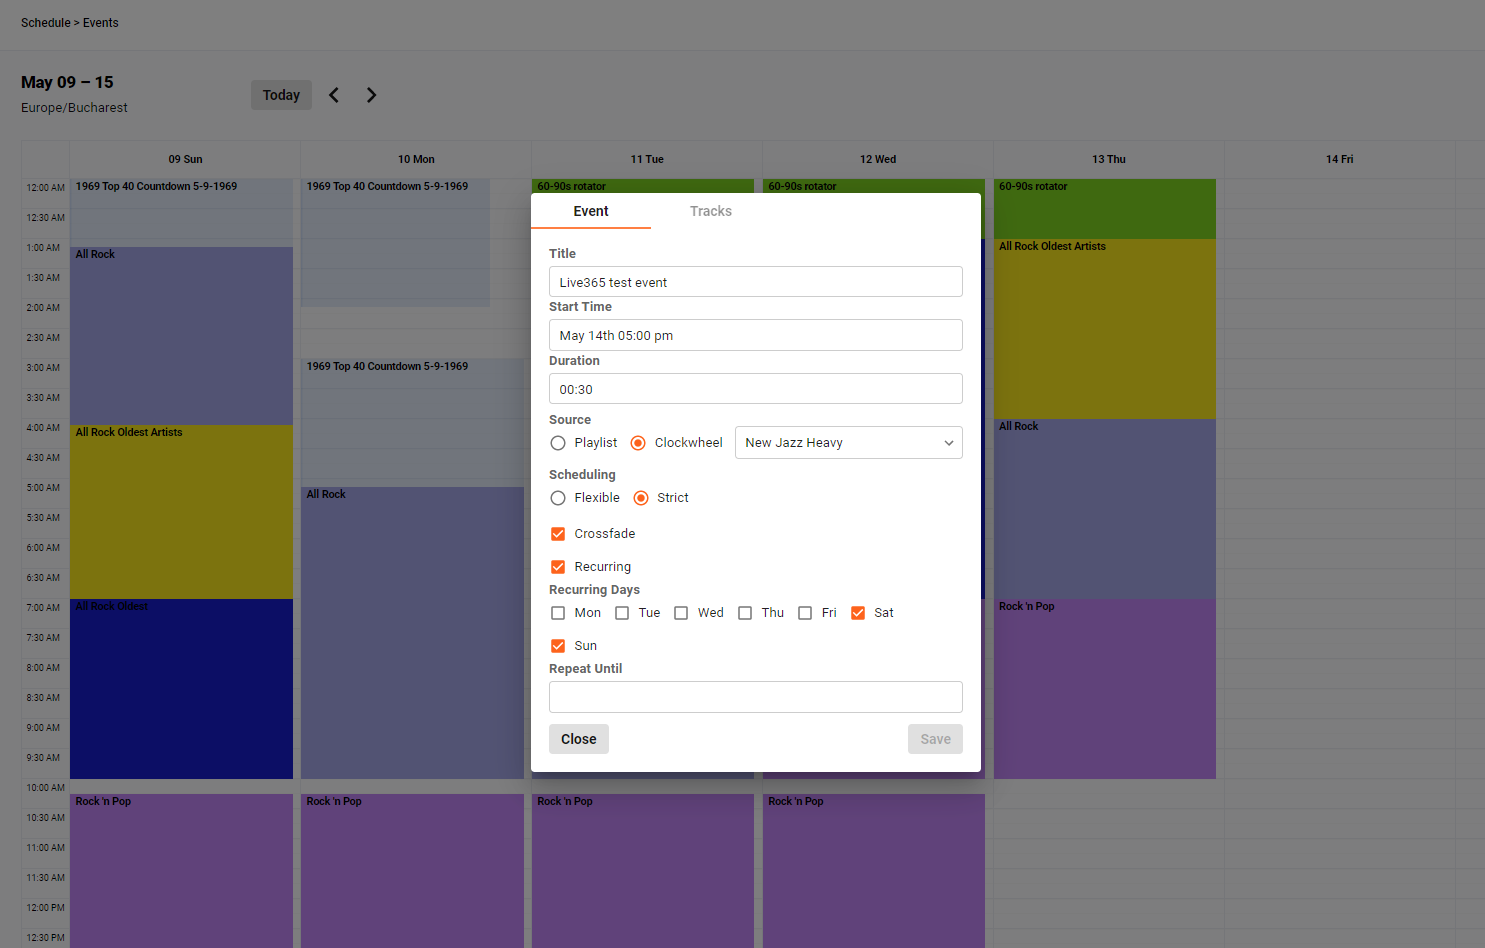Open the Repeat Until date picker
Image resolution: width=1485 pixels, height=948 pixels.
755,696
